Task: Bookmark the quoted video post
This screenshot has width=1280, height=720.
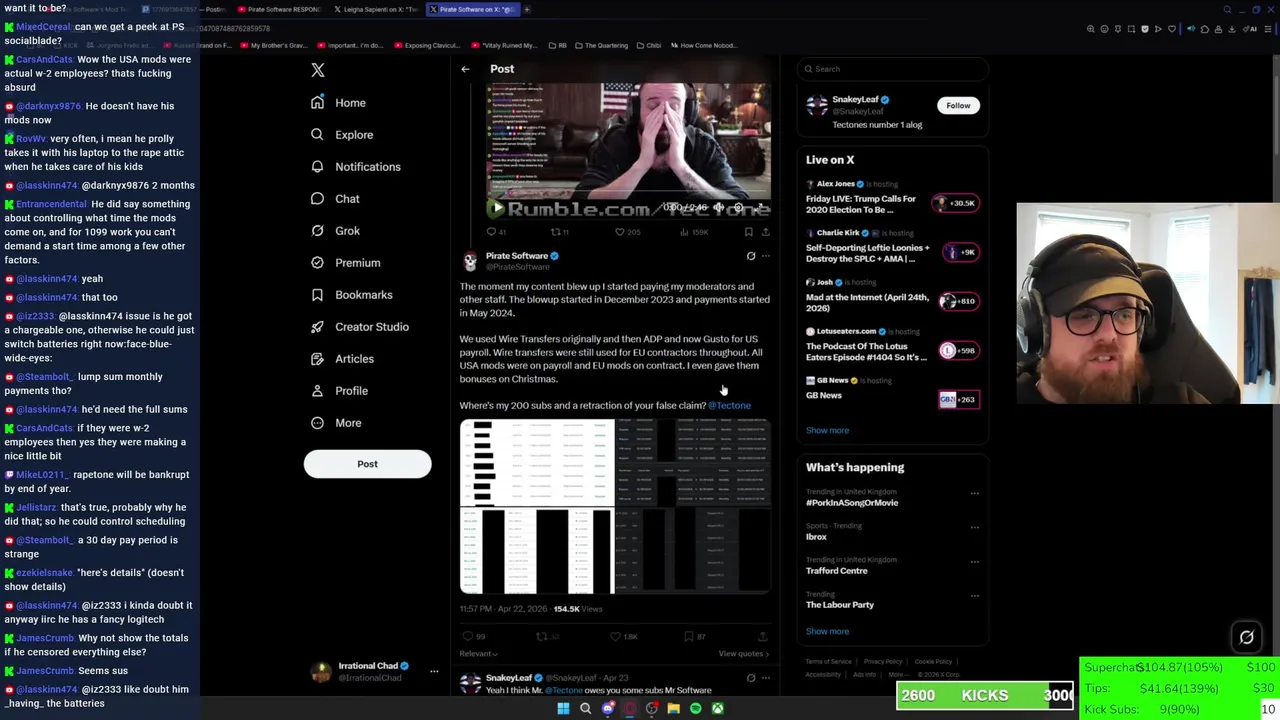Action: coord(748,232)
